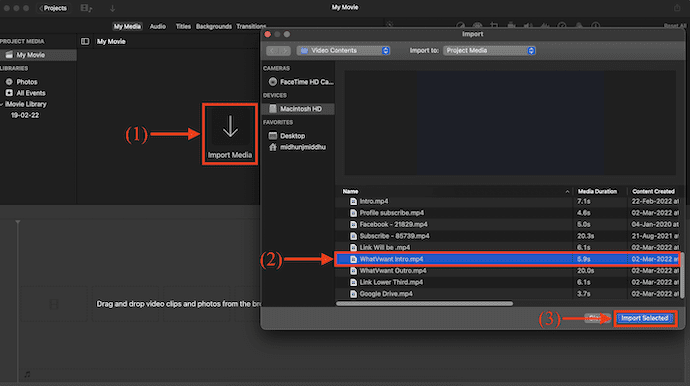Click the file icon beside Google Drive.mp4
This screenshot has width=690, height=386.
pos(353,294)
